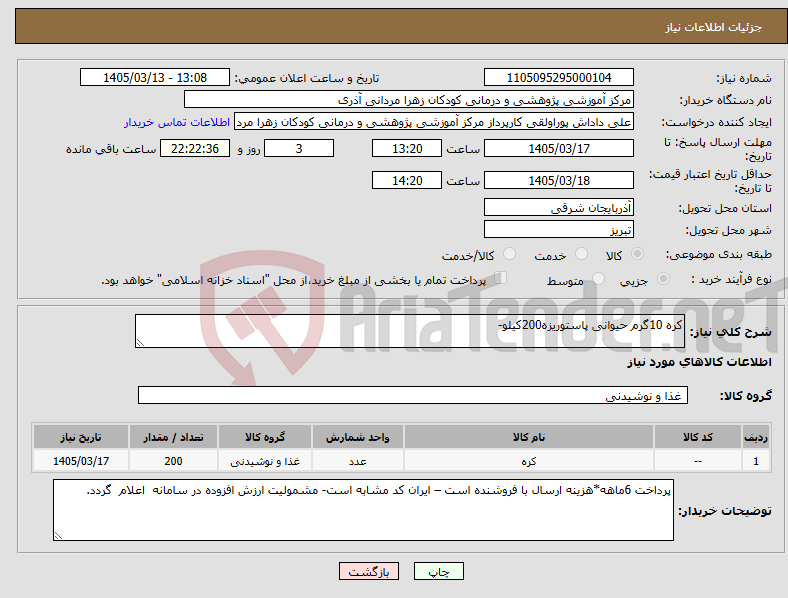Select the کالا/خدمت radio button
The width and height of the screenshot is (788, 598).
(x=510, y=254)
